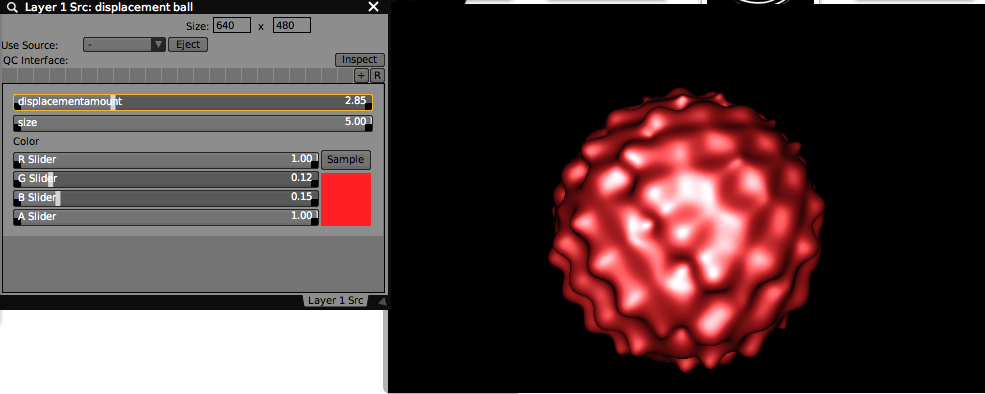985x394 pixels.
Task: Click the QC Interface label
Action: click(35, 60)
